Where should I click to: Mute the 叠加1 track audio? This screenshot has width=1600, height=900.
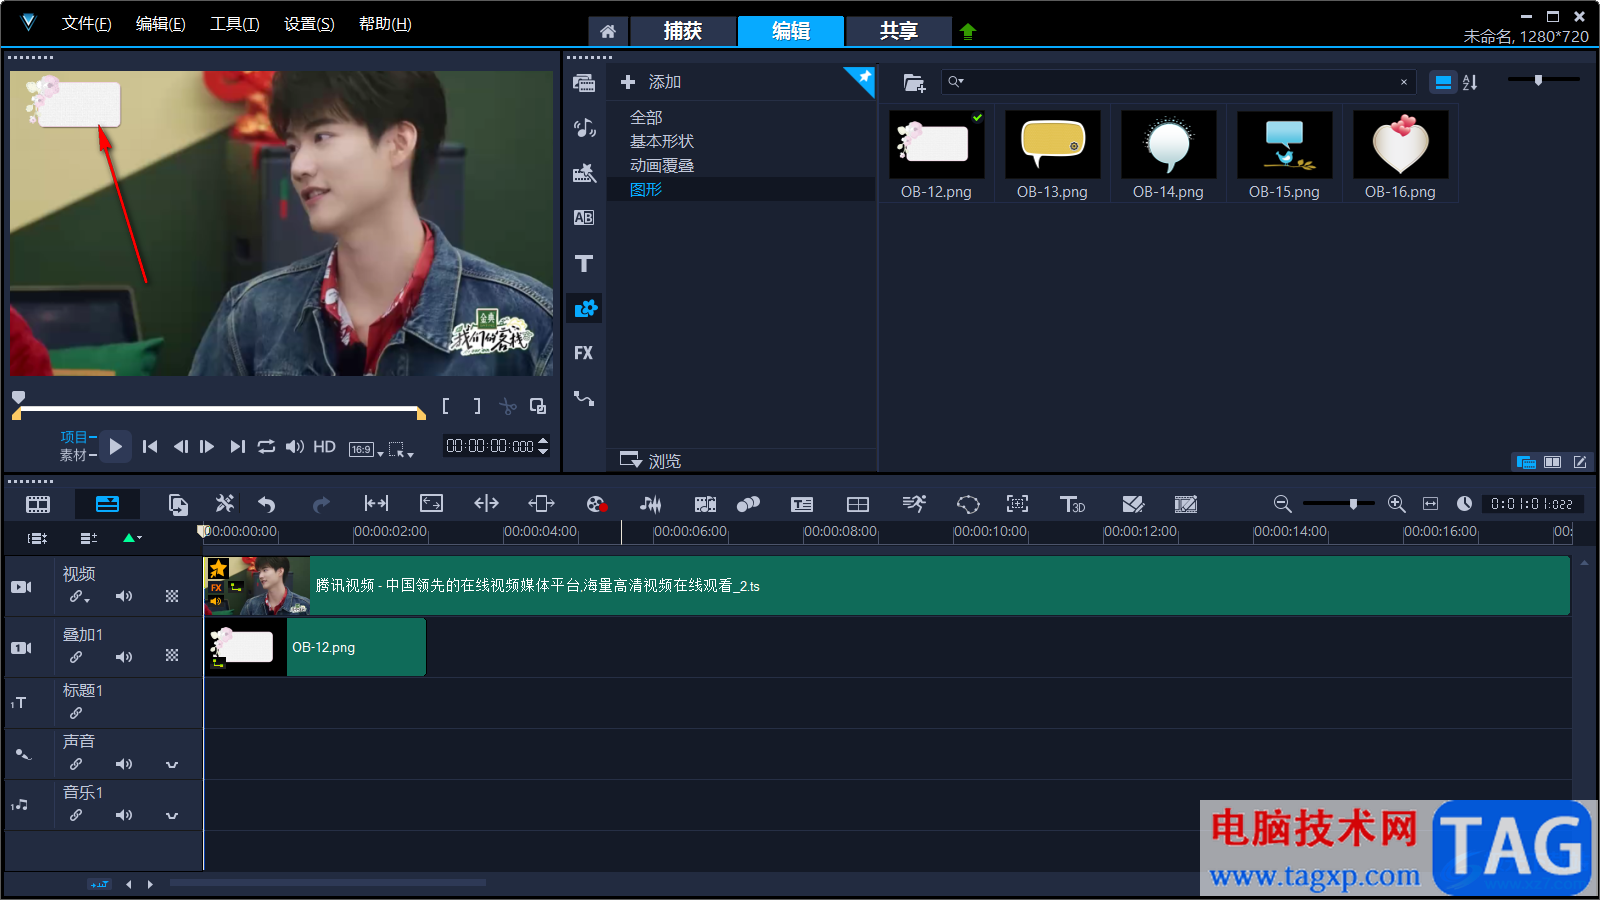click(124, 657)
